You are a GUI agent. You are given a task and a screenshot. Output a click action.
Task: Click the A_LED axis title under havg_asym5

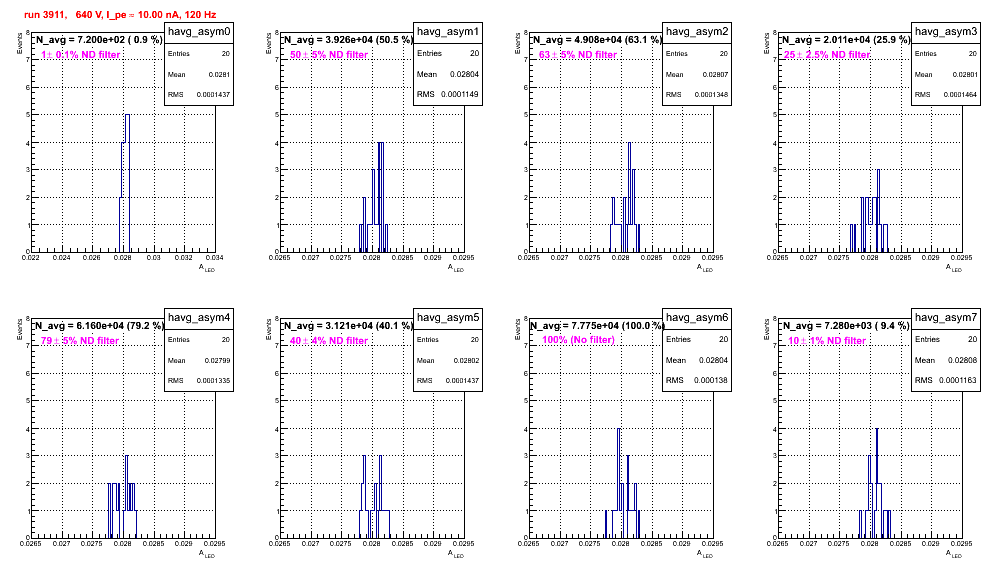click(x=456, y=554)
